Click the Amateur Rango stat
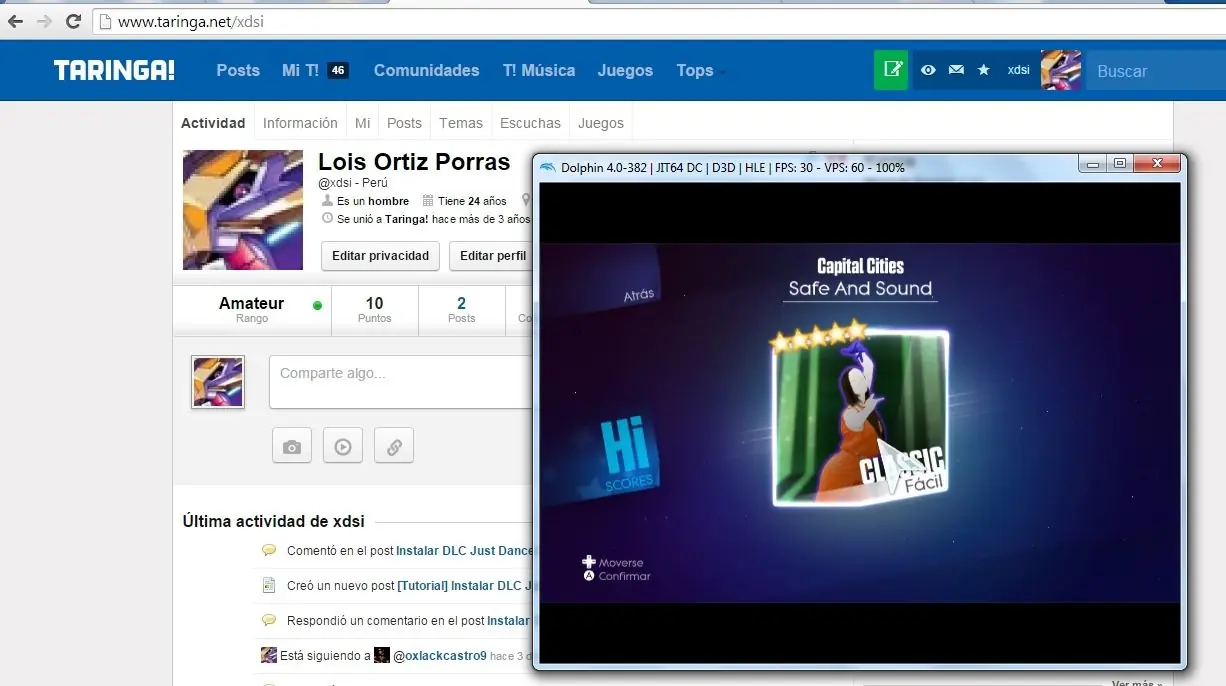This screenshot has height=686, width=1226. pyautogui.click(x=252, y=310)
